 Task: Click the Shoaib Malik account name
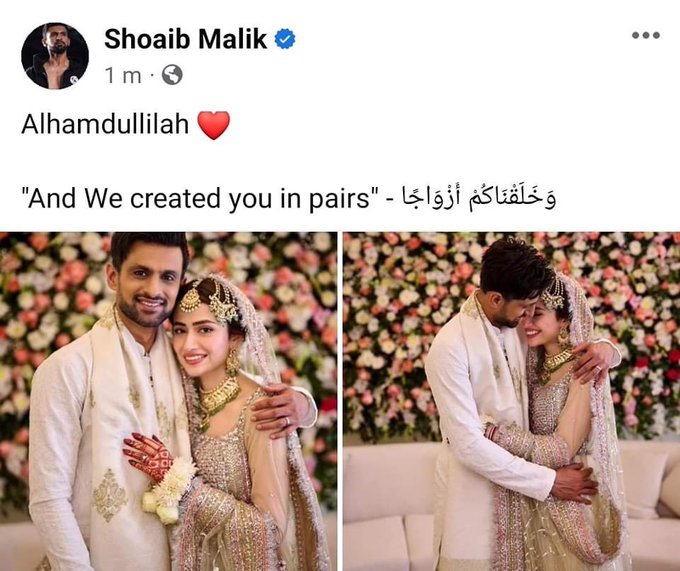tap(185, 39)
